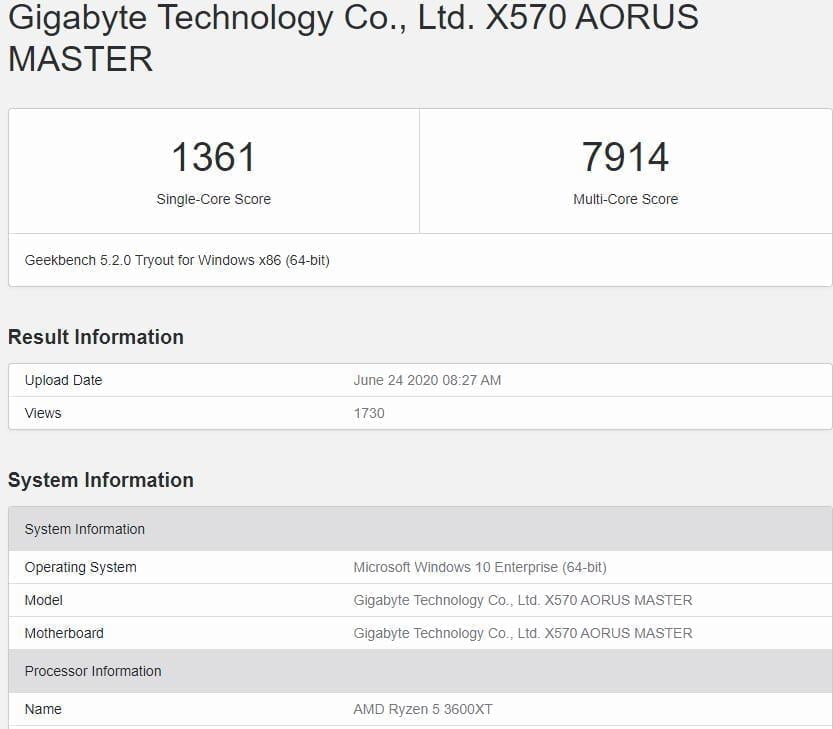Select the 7914 multi-core score number

click(x=625, y=158)
